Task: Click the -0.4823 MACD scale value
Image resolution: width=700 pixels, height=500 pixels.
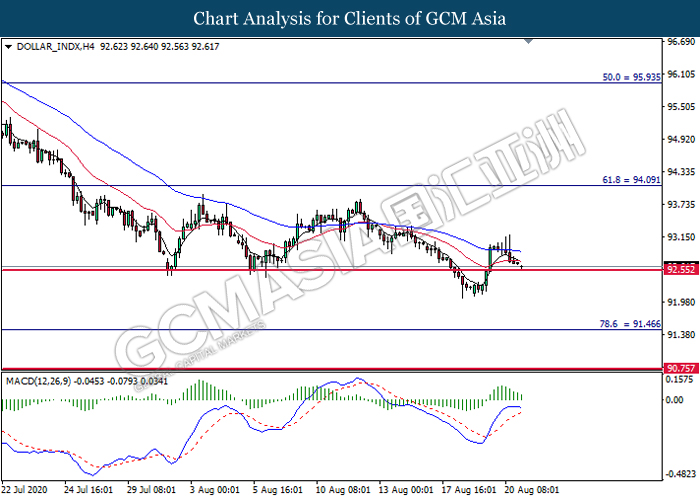Action: (680, 473)
